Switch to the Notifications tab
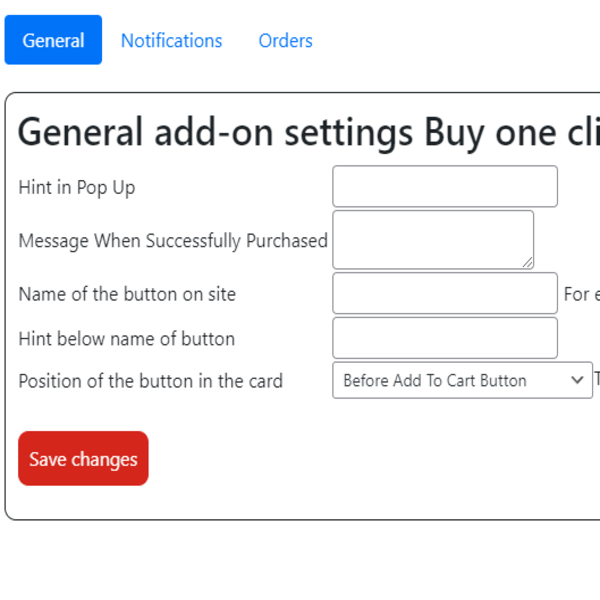 point(171,40)
